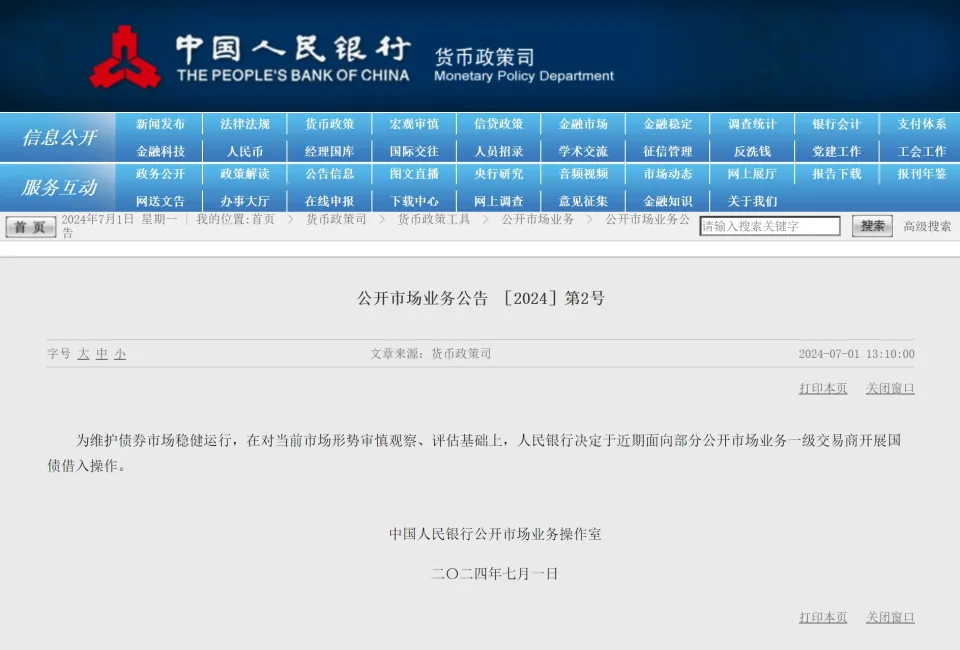Go to 反洗钱 navigation item
This screenshot has height=650, width=960.
tap(752, 151)
